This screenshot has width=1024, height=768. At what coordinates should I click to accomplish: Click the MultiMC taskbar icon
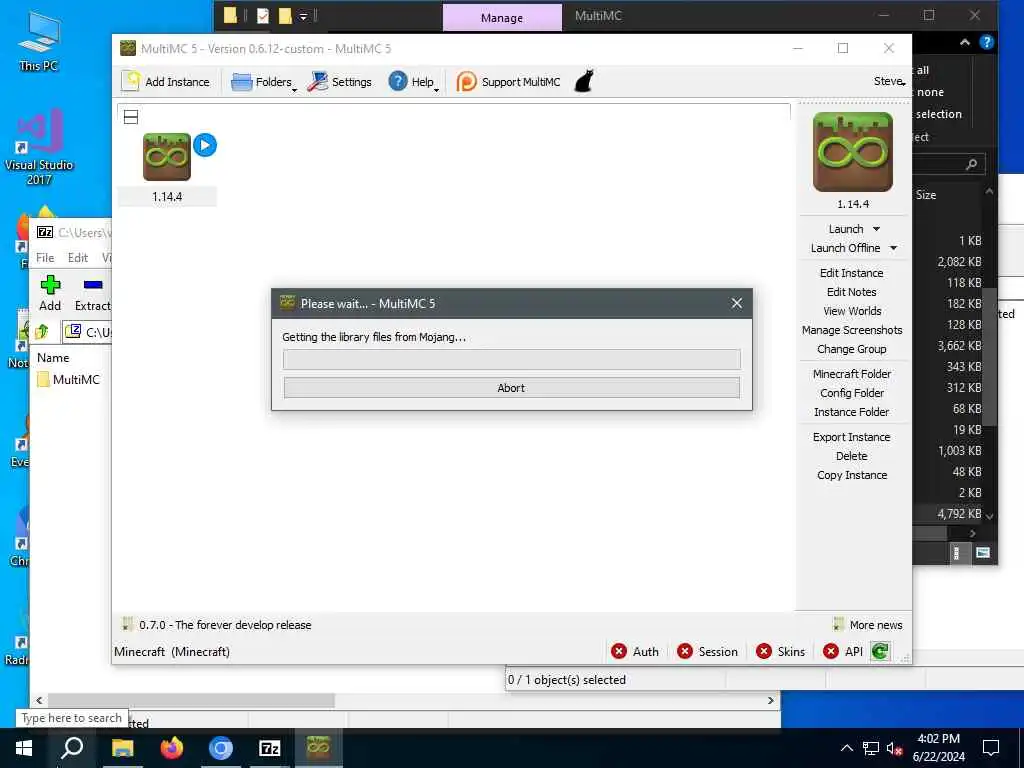click(319, 748)
